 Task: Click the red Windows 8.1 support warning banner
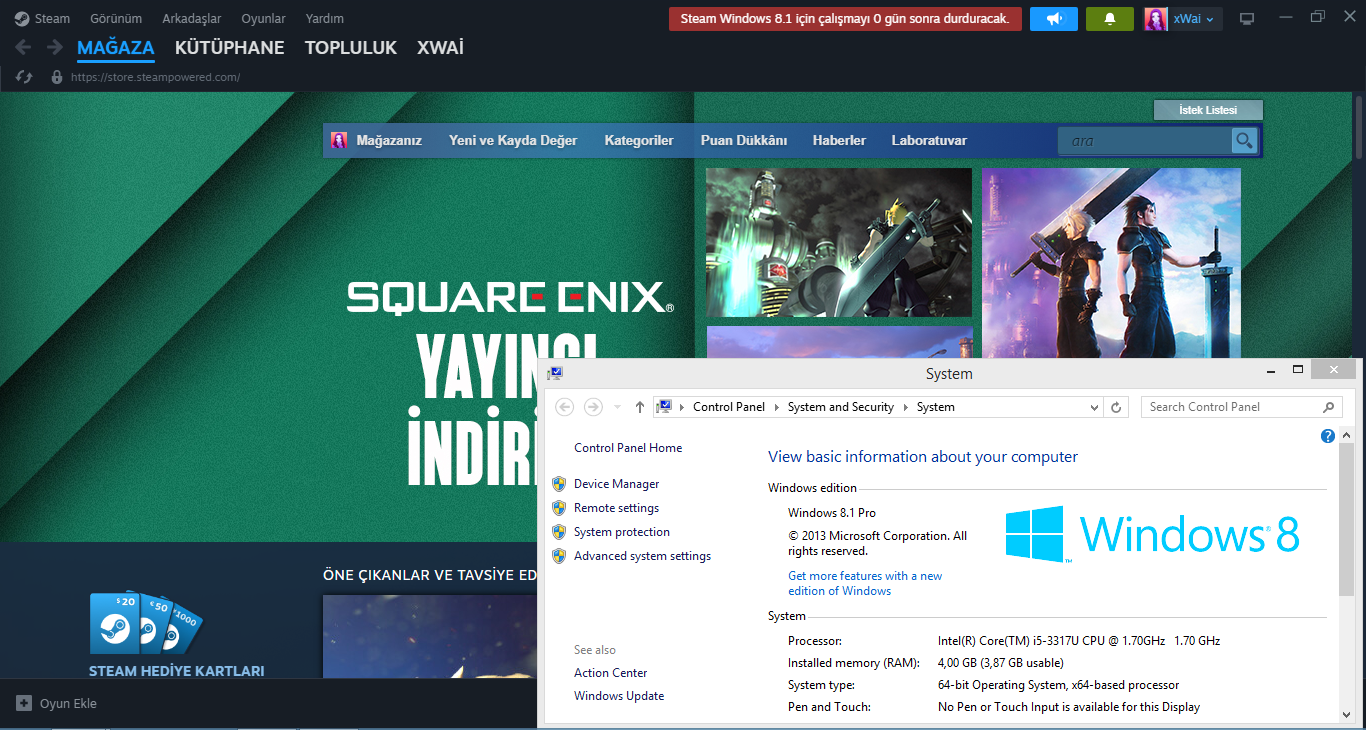(845, 19)
